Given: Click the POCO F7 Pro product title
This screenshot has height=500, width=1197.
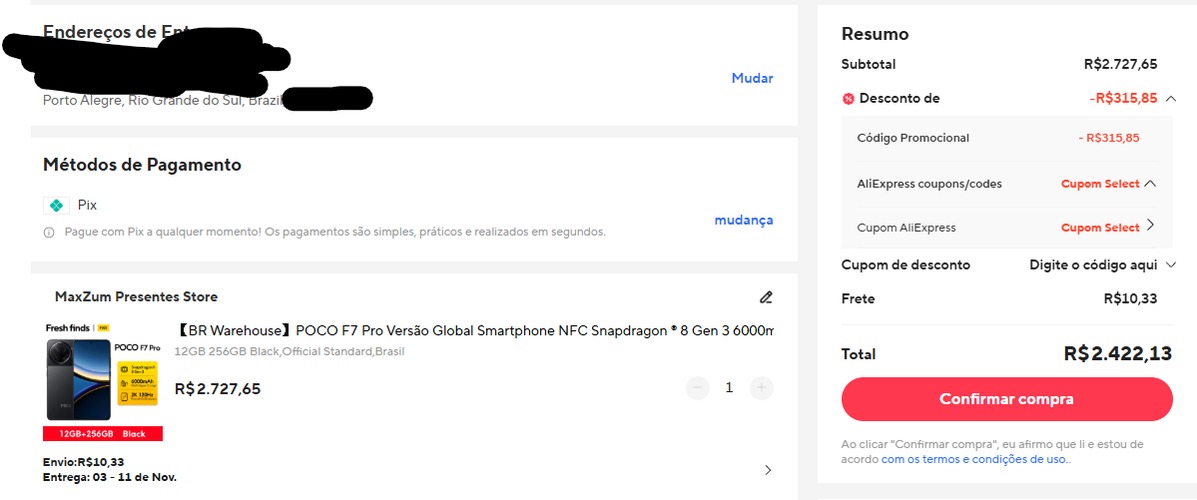Looking at the screenshot, I should coord(474,331).
